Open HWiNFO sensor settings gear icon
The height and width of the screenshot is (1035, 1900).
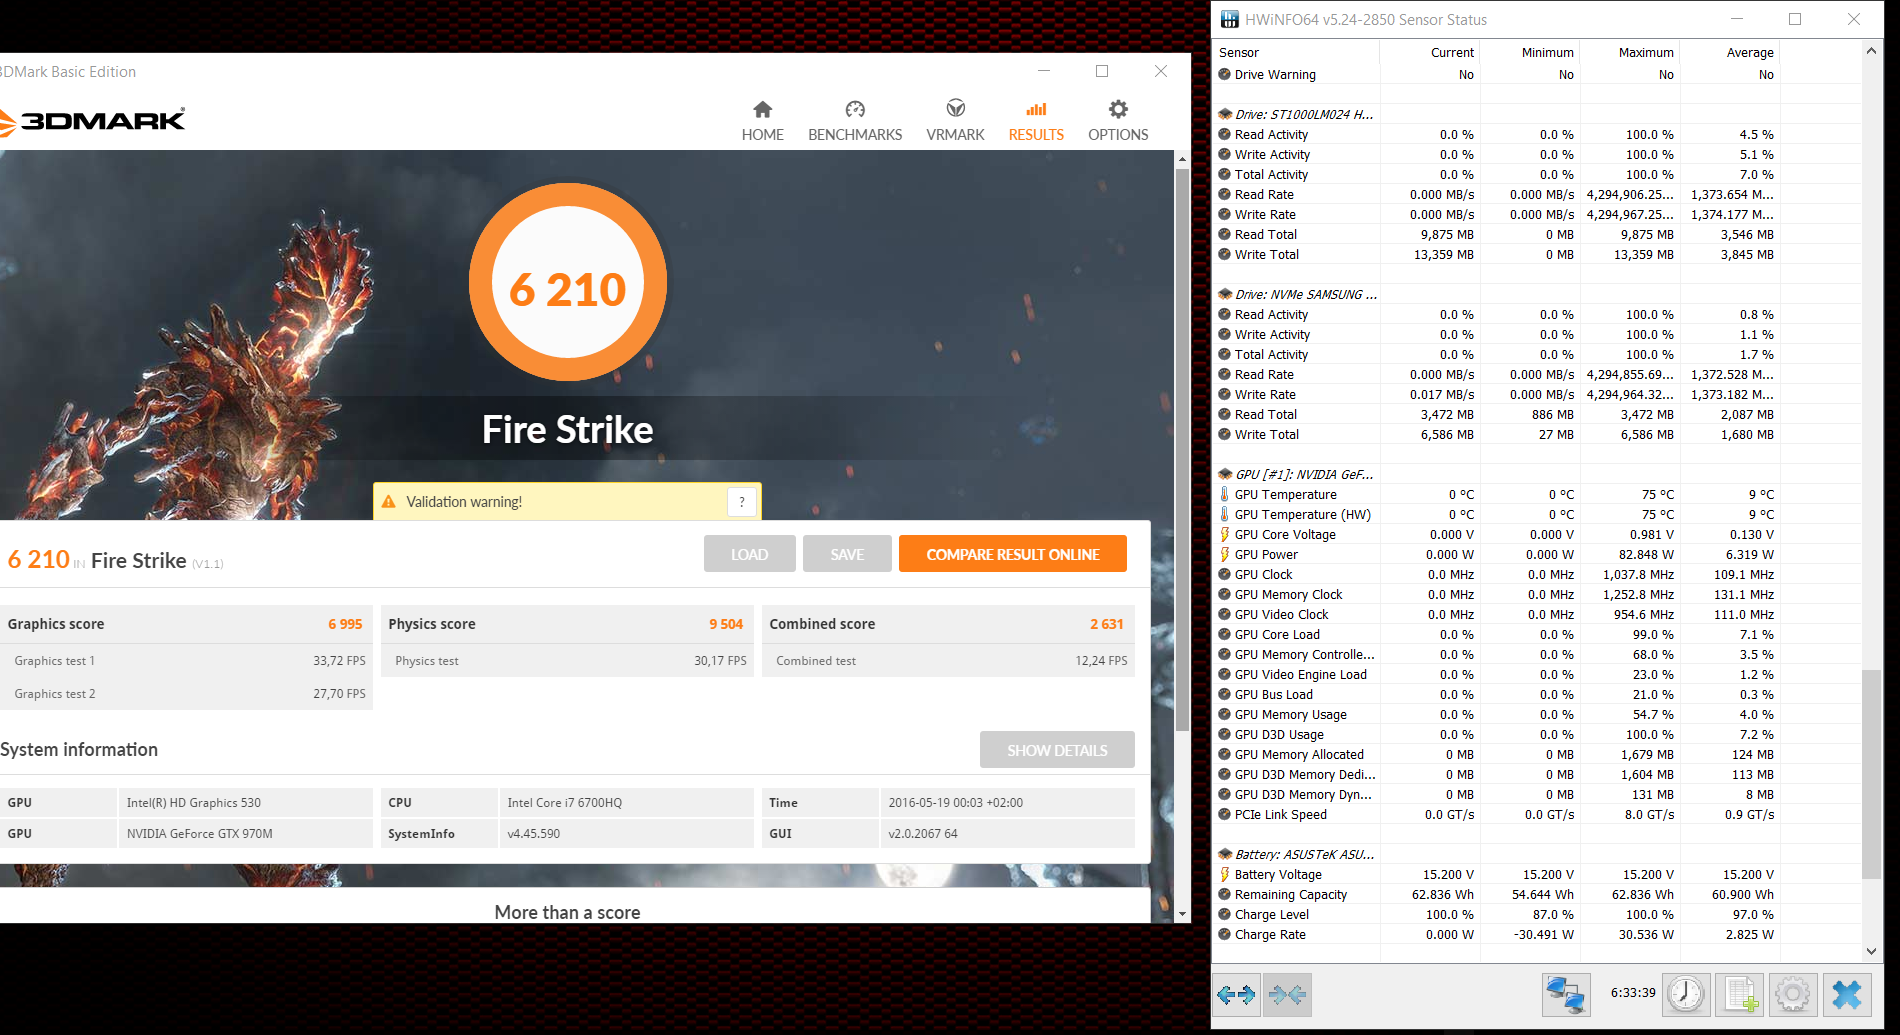click(x=1793, y=994)
